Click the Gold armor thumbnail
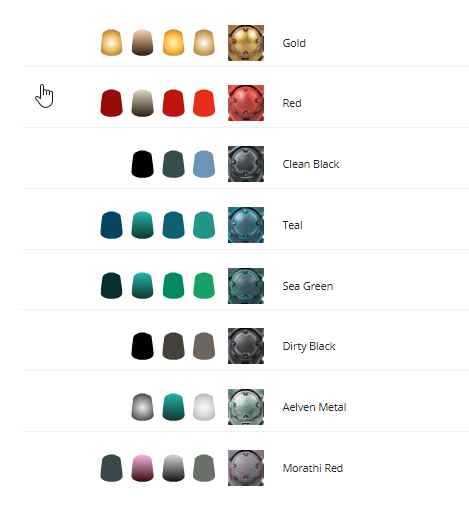The height and width of the screenshot is (529, 469). [x=246, y=43]
